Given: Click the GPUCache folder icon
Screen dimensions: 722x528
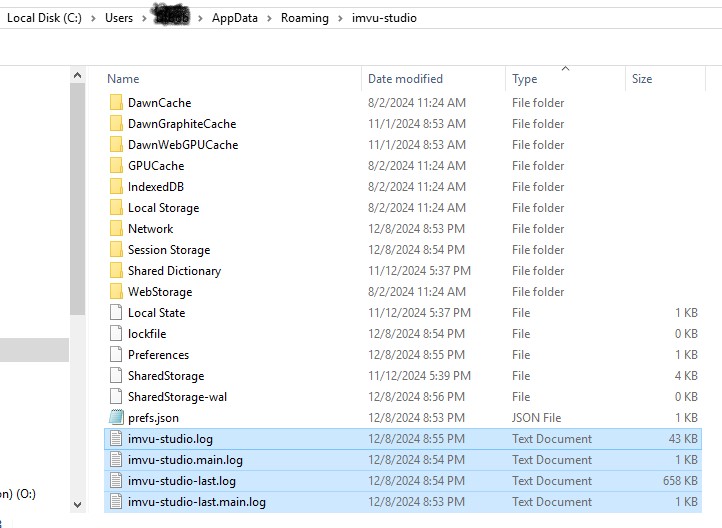Looking at the screenshot, I should [116, 166].
